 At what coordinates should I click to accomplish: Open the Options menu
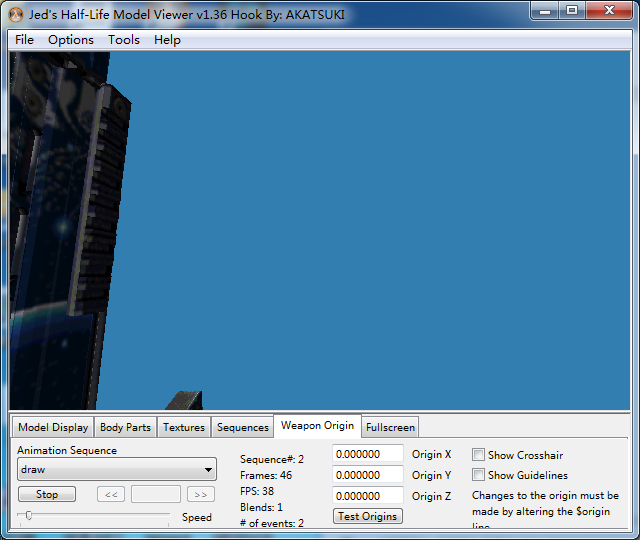click(71, 40)
